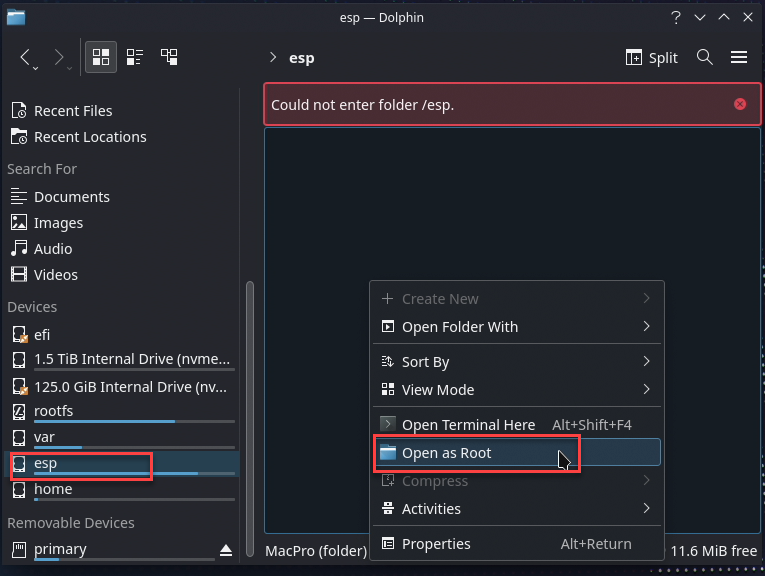Search for Documents

coord(123,197)
